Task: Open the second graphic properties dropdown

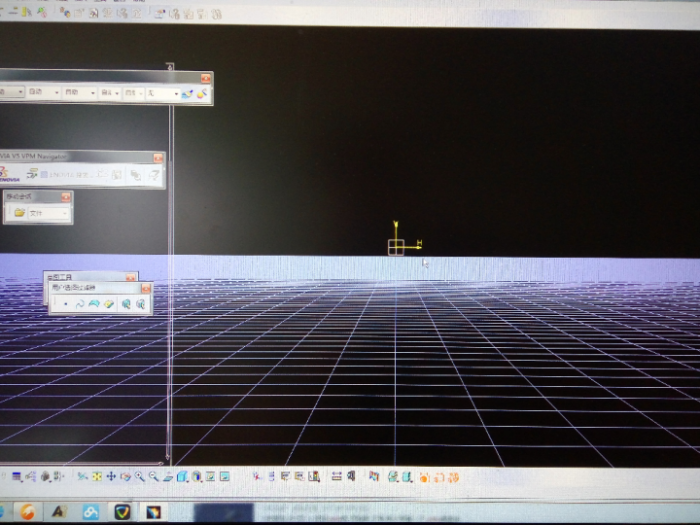Action: coord(55,93)
